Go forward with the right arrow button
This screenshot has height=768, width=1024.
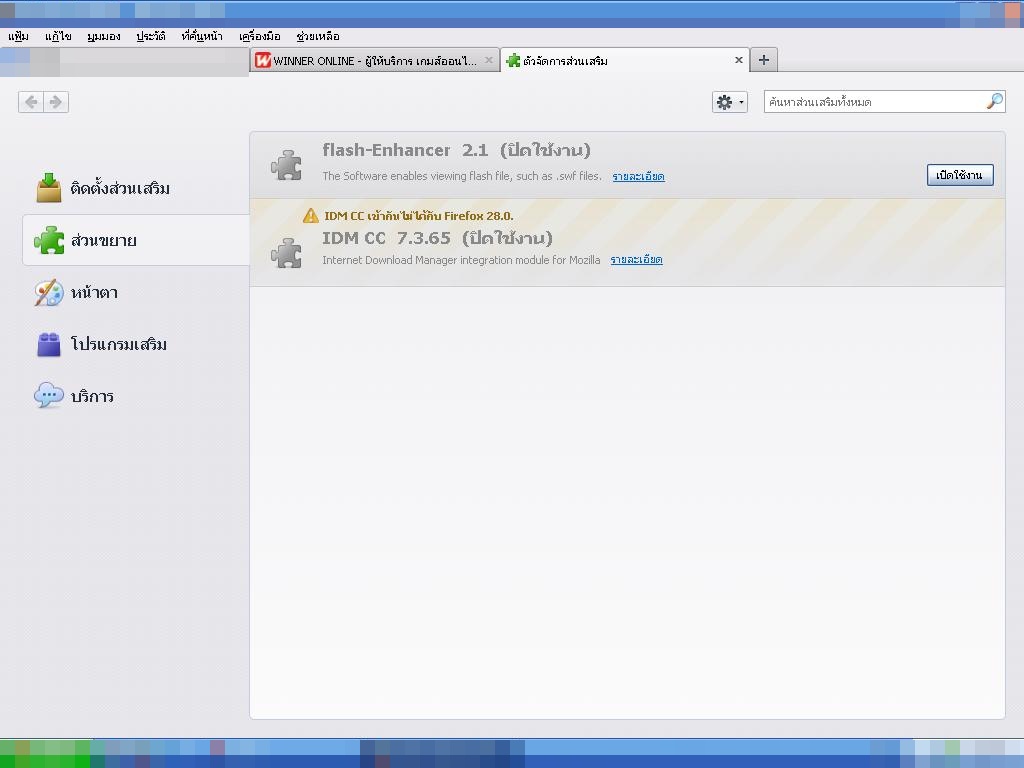coord(56,102)
